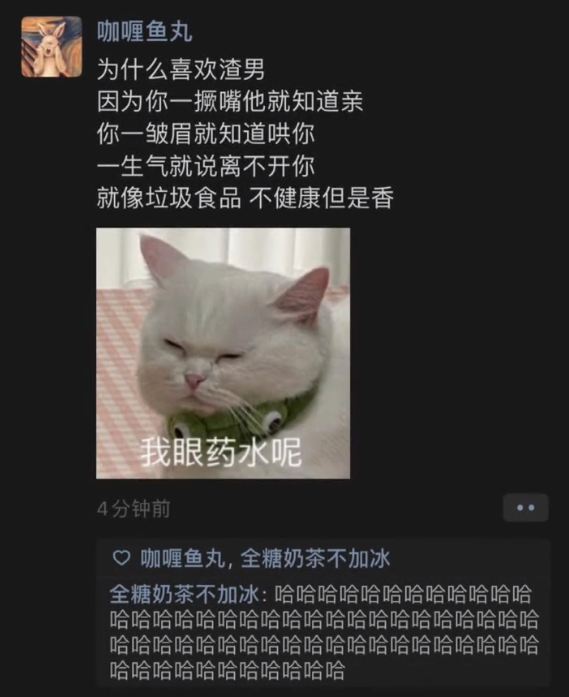Click the cat's closed eyes in the photo

pos(203,349)
